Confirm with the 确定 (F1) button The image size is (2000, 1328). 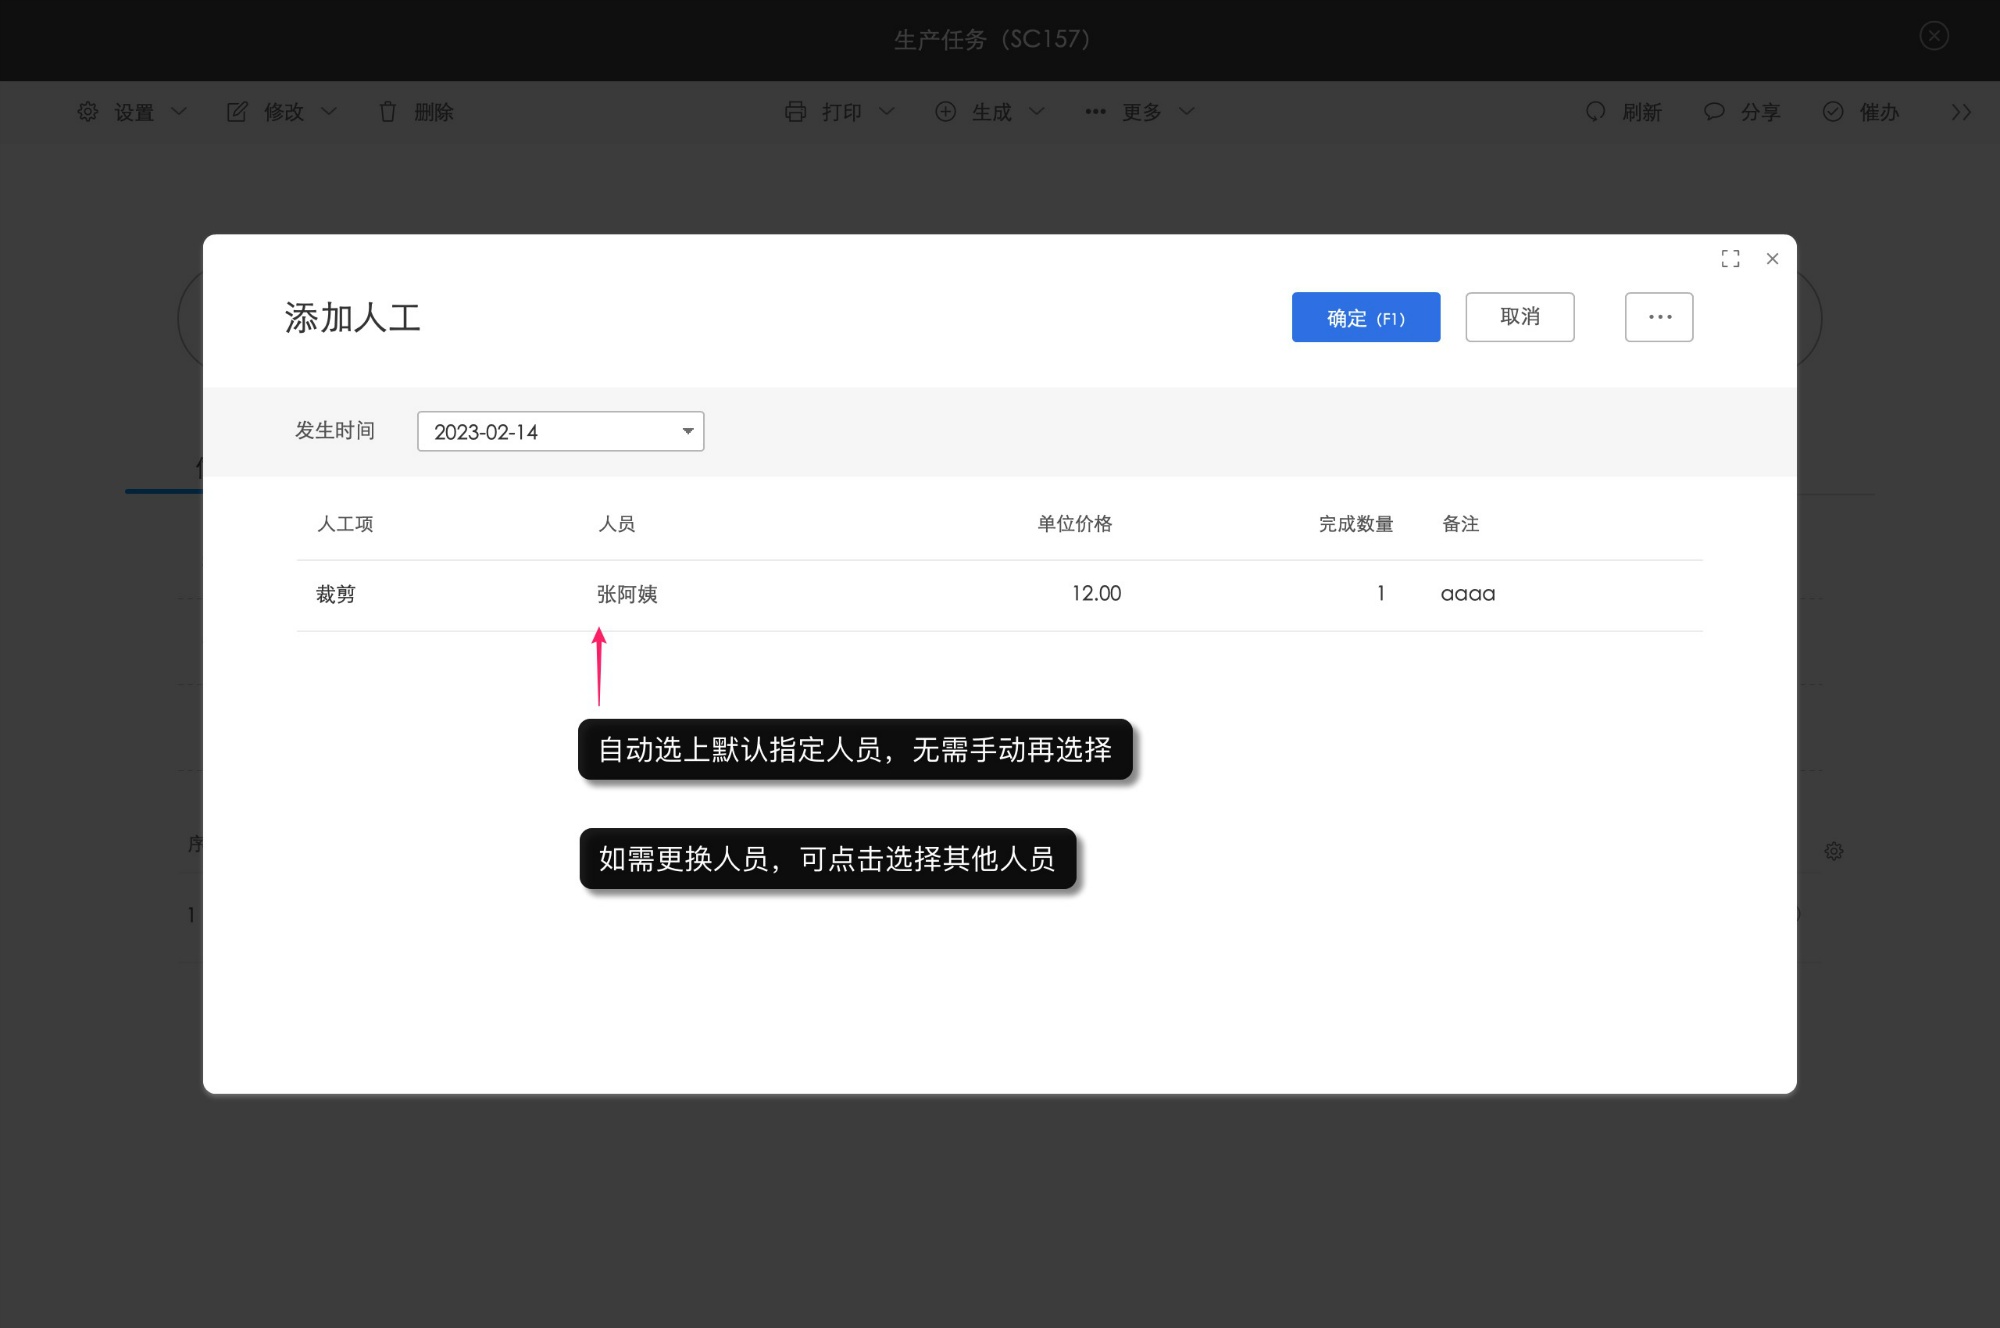[x=1366, y=317]
